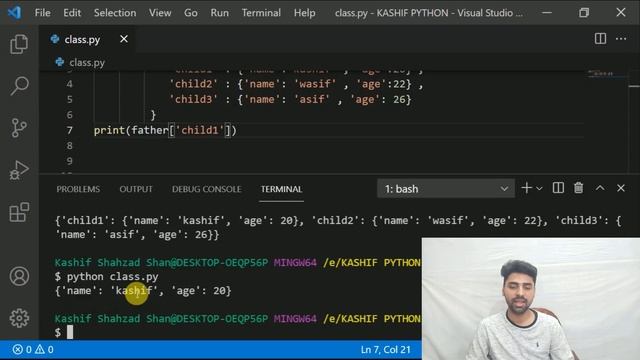The height and width of the screenshot is (360, 640).
Task: Open the Manage gear icon
Action: click(19, 318)
